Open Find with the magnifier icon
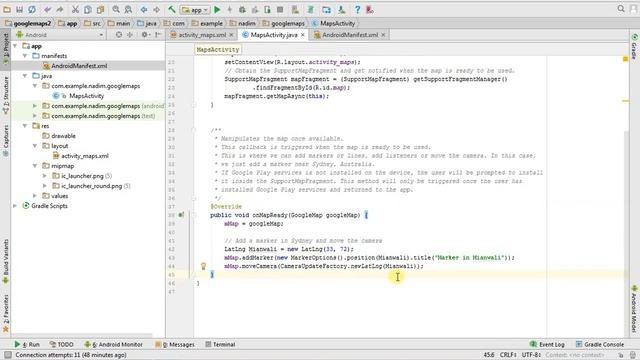The height and width of the screenshot is (360, 640). (x=116, y=9)
